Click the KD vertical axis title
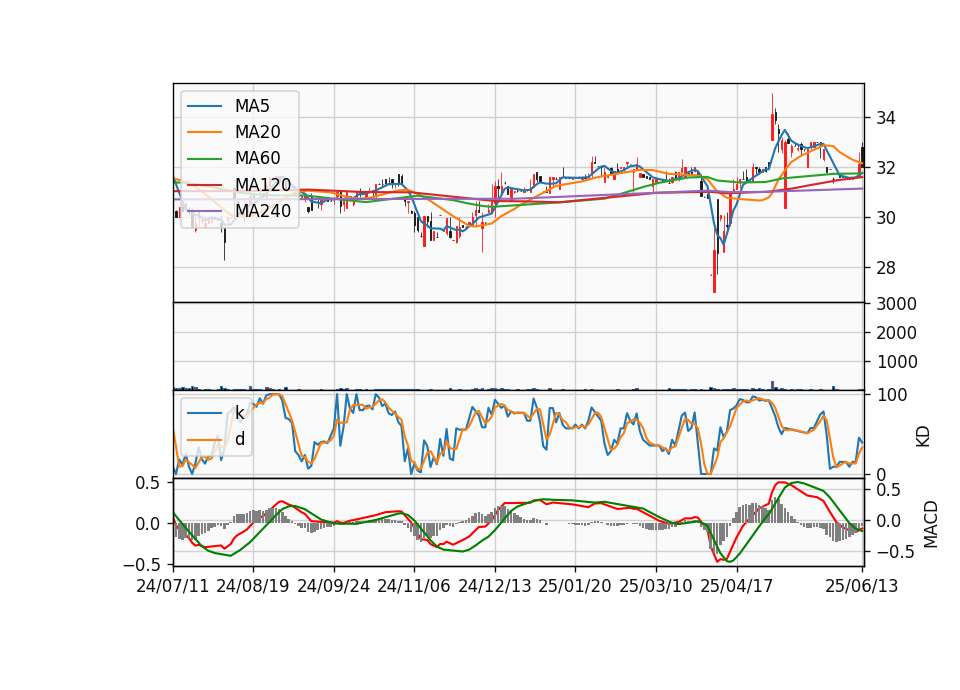 [x=923, y=437]
